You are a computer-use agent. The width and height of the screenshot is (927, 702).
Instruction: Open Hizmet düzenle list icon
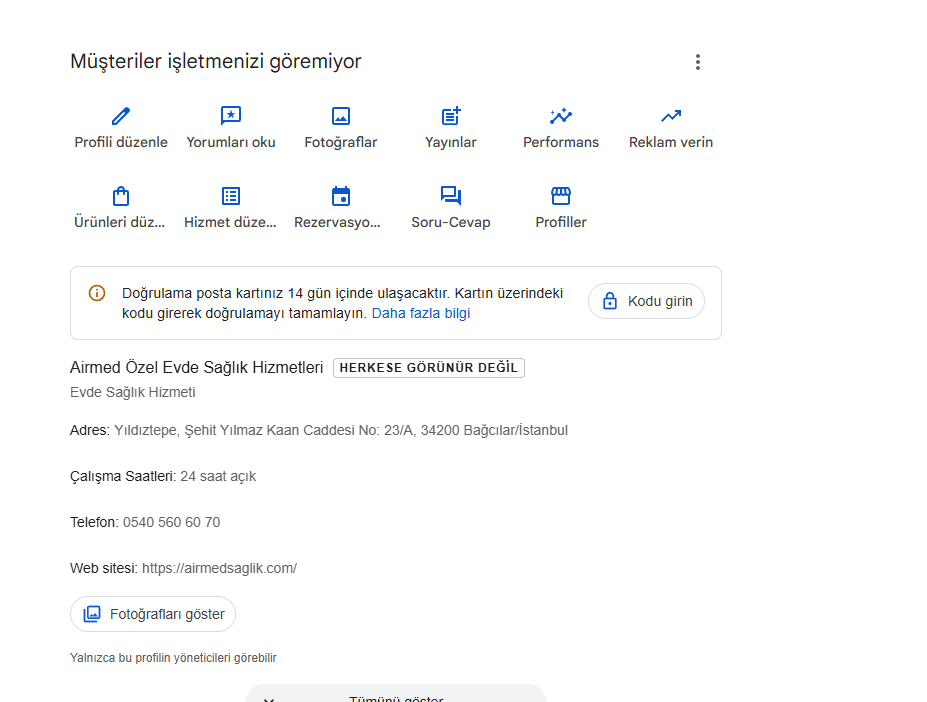pos(231,196)
